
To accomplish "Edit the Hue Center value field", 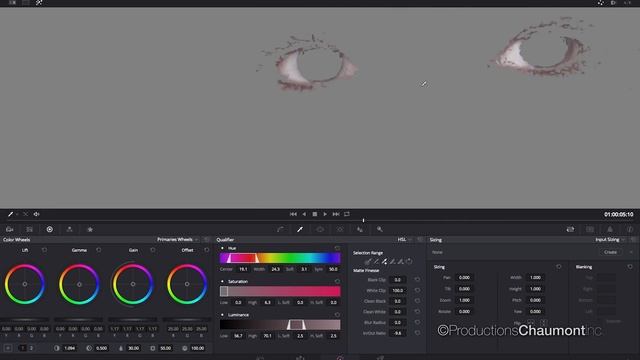I will click(x=243, y=269).
